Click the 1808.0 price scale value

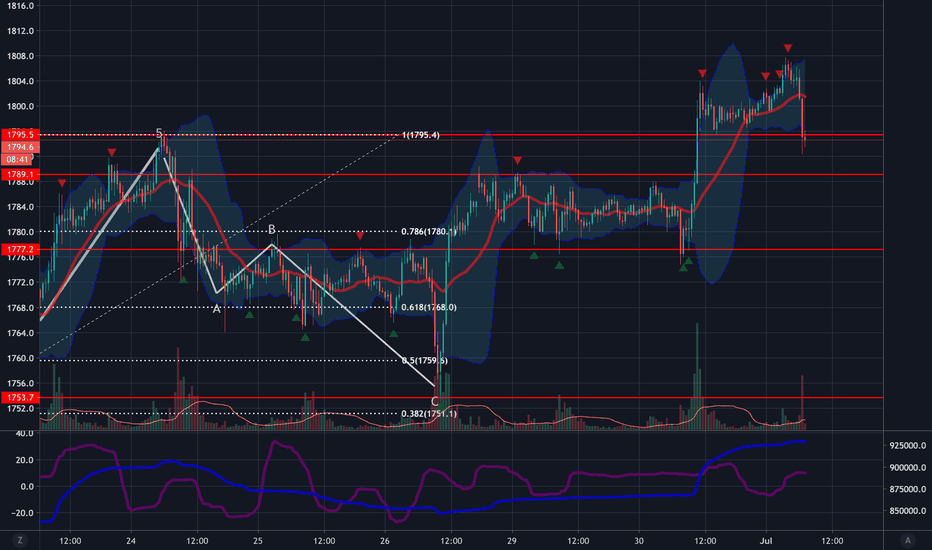tap(20, 56)
